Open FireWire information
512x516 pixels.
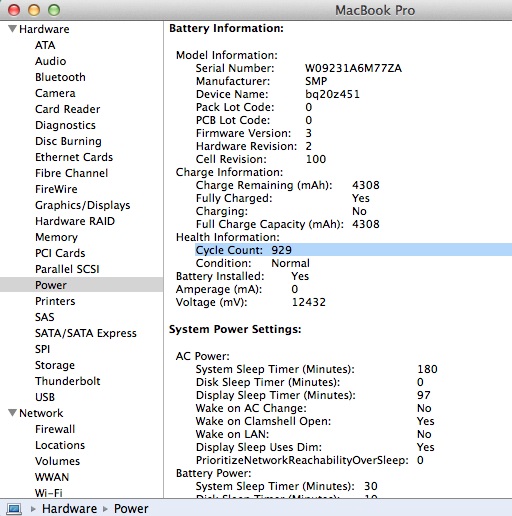[x=56, y=189]
